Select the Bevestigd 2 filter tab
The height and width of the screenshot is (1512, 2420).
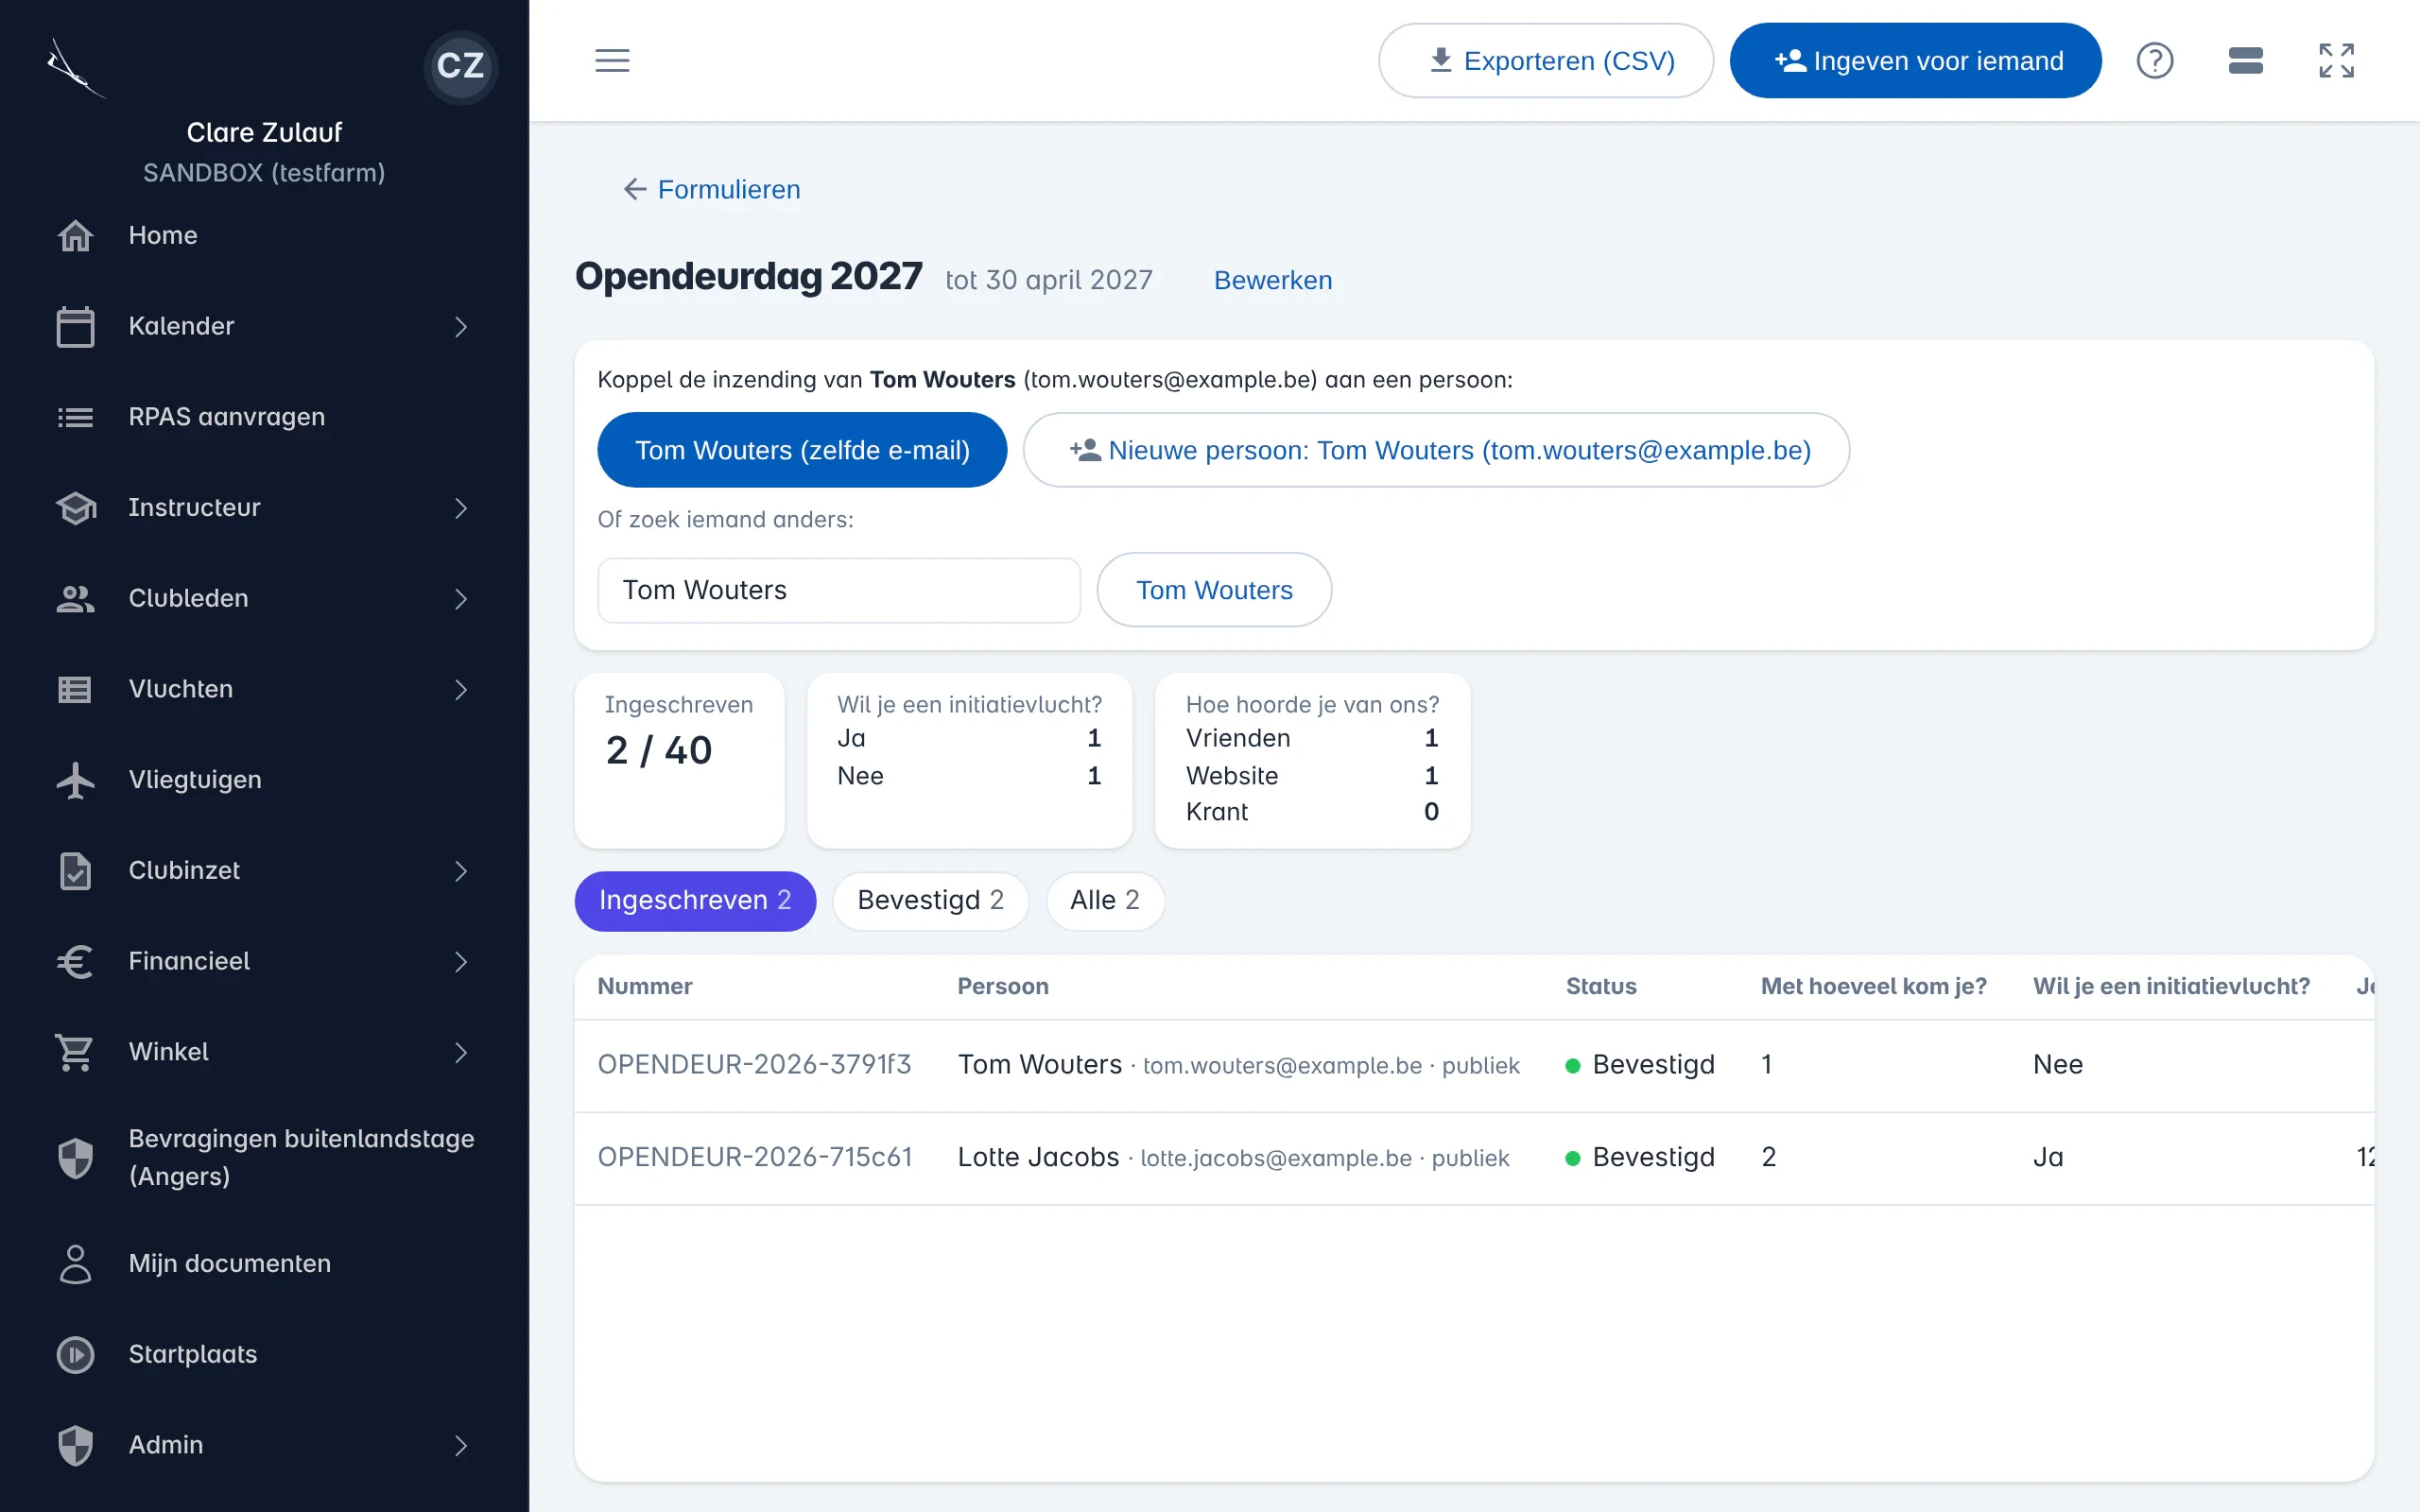pos(930,901)
